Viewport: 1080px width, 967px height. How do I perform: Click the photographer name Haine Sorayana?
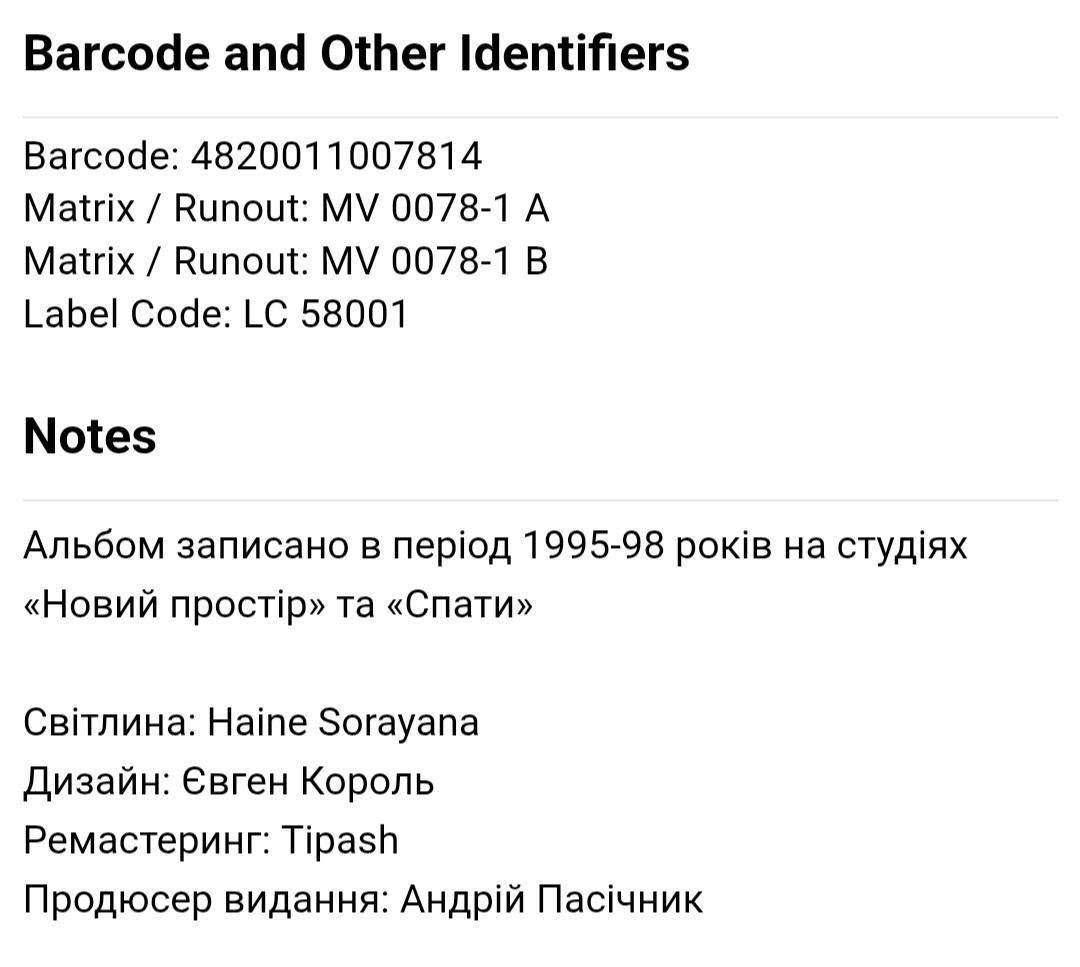coord(343,723)
